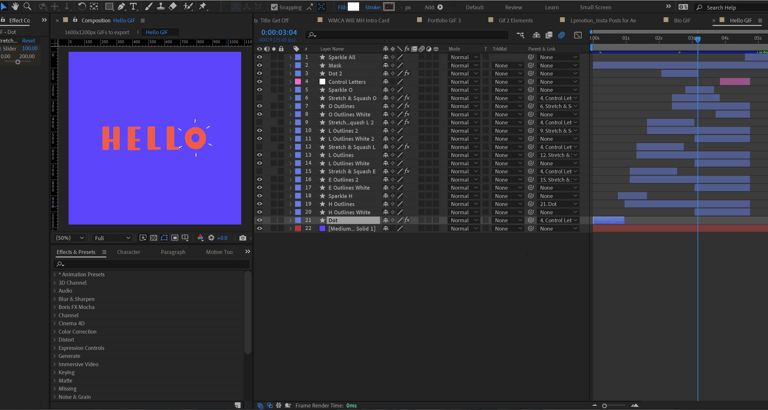
Task: Select the Pen tool
Action: click(121, 7)
